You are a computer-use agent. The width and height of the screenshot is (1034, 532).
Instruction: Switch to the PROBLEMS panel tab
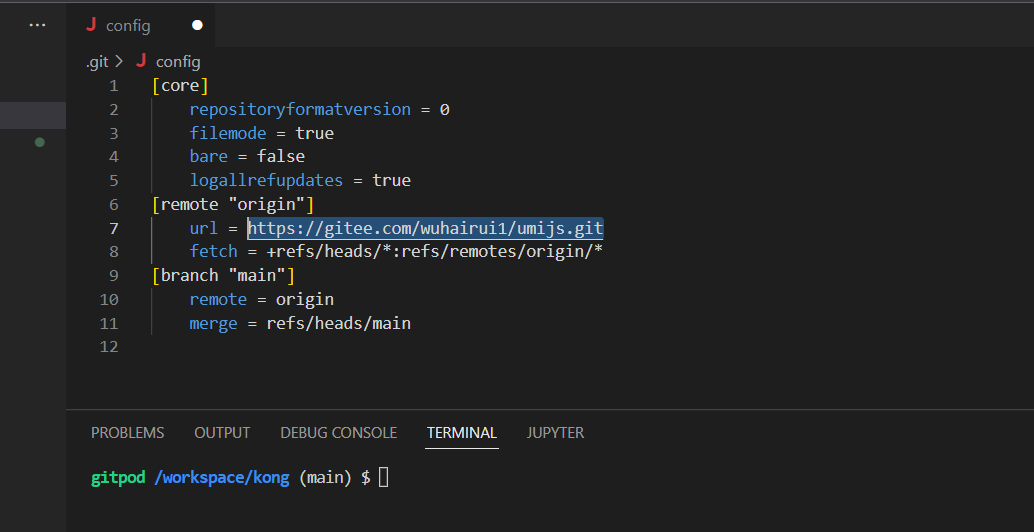coord(127,433)
